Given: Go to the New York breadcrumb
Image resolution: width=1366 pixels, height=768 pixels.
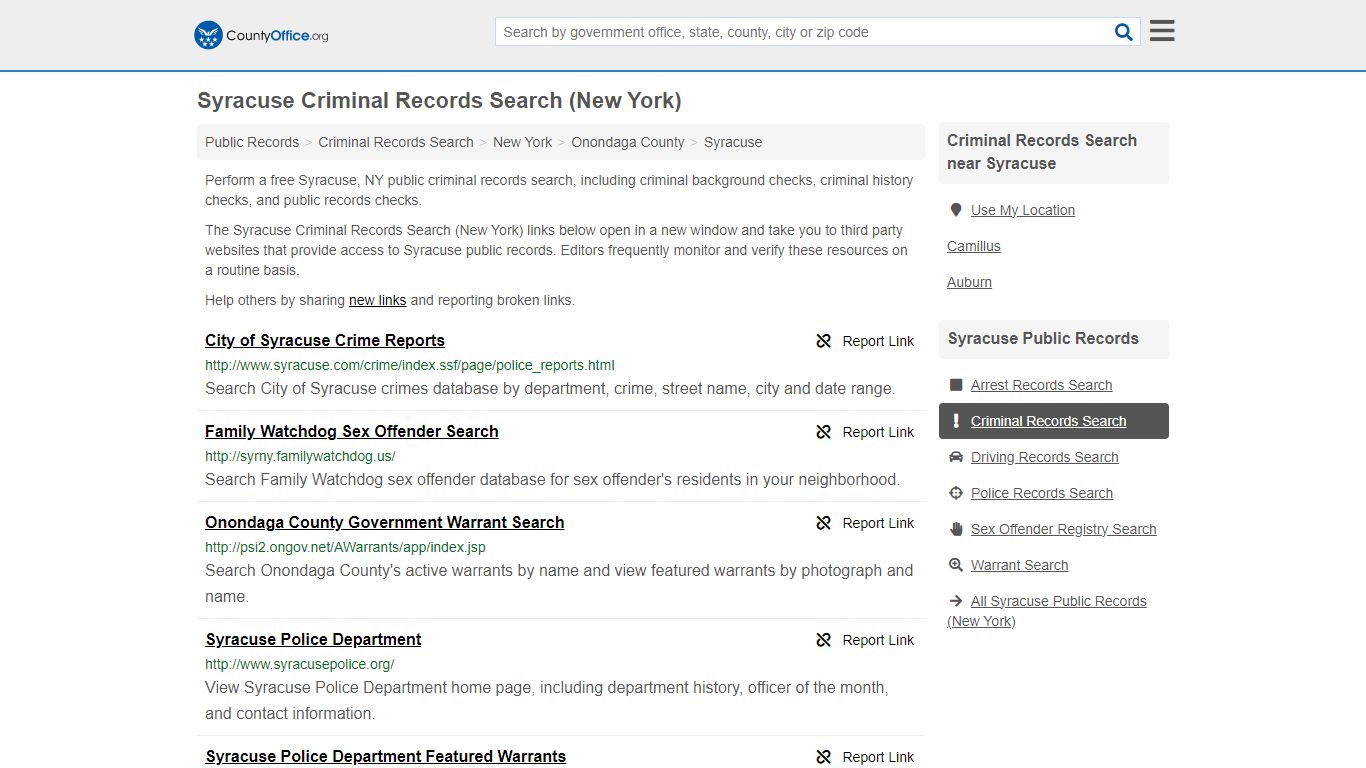Looking at the screenshot, I should [522, 142].
